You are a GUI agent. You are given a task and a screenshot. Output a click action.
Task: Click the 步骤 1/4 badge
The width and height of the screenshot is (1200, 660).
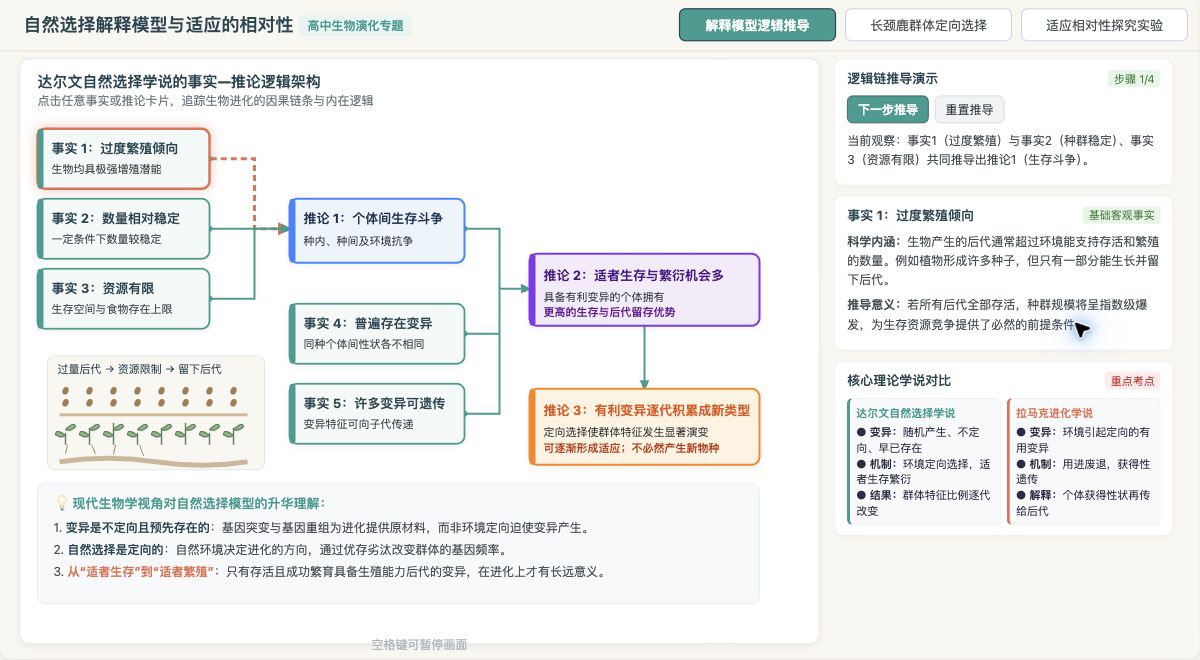(1134, 79)
